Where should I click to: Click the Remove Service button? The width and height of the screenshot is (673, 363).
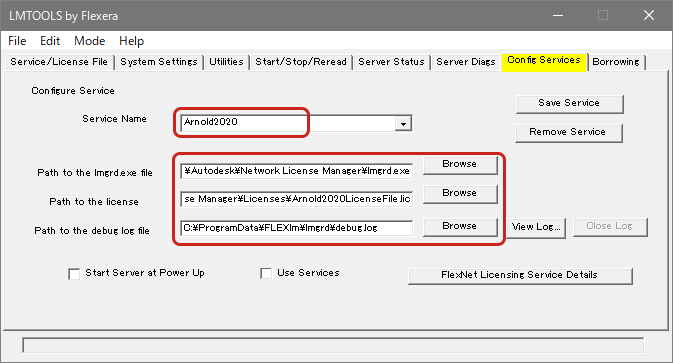pyautogui.click(x=568, y=133)
